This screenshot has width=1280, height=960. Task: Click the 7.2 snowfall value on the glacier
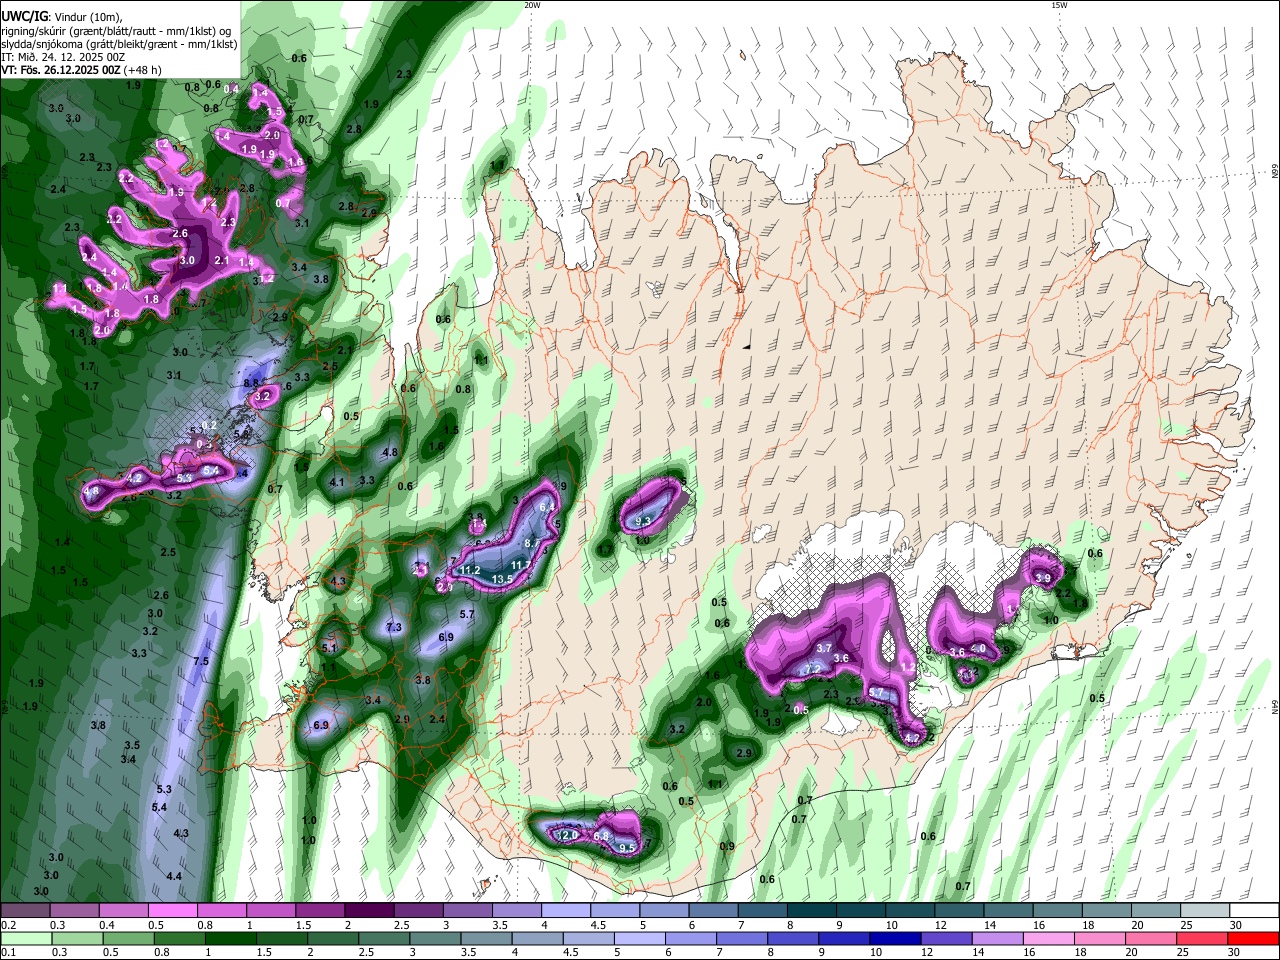coord(813,669)
